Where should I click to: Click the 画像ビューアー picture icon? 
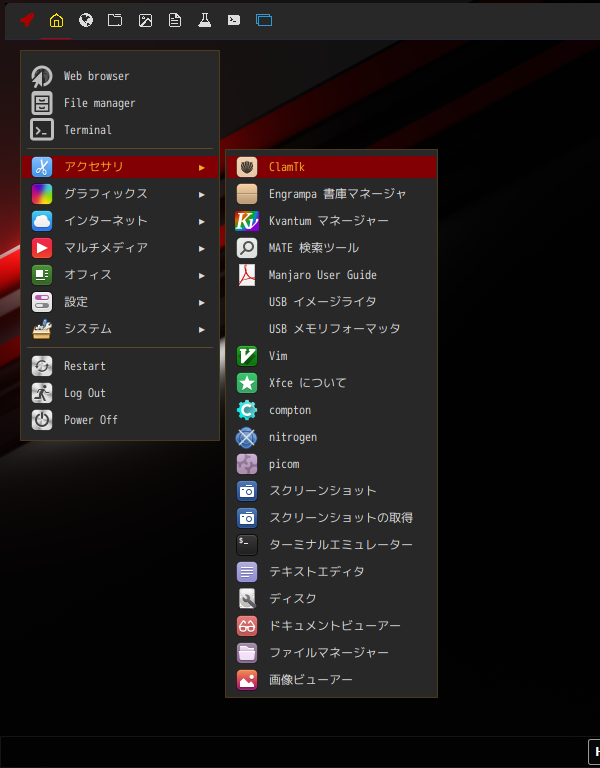247,680
